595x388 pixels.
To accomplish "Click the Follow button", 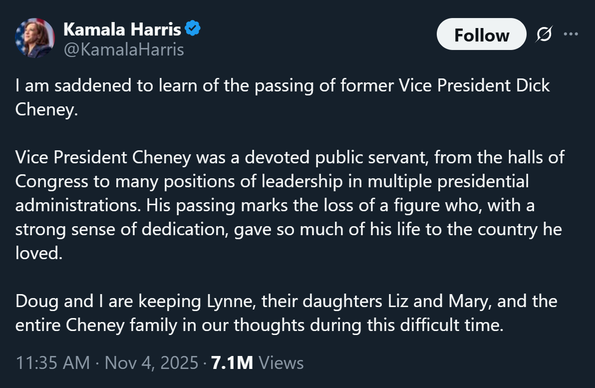I will [x=481, y=34].
